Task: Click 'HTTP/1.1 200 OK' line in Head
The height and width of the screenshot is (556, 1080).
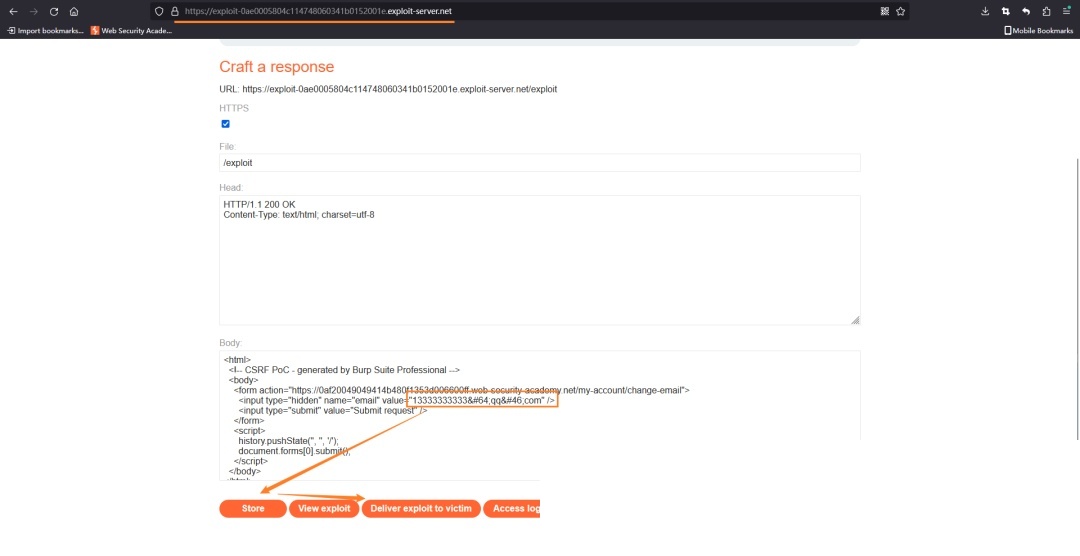Action: point(259,205)
